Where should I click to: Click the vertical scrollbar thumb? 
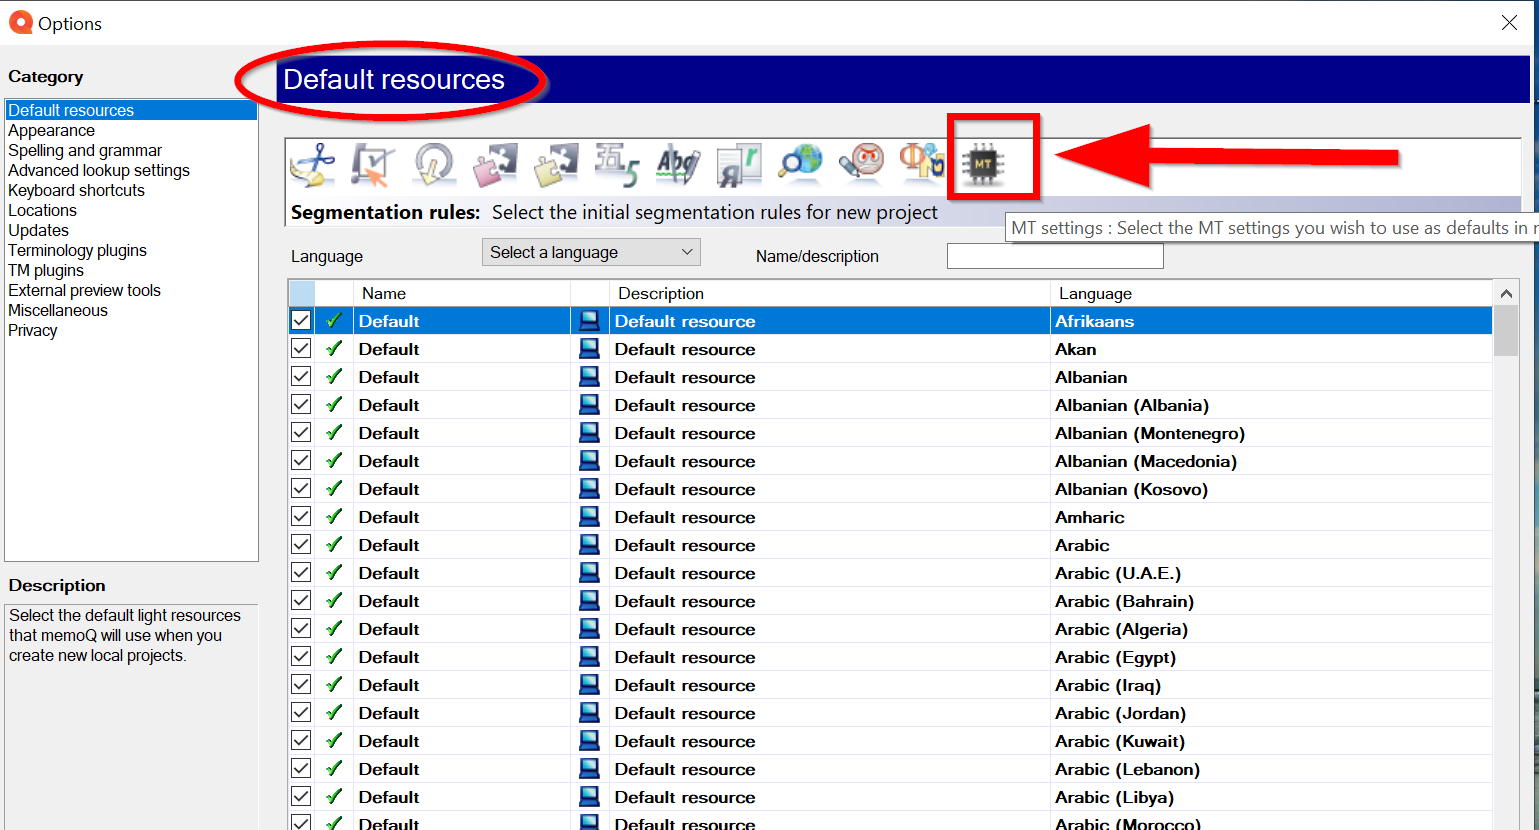click(x=1506, y=331)
